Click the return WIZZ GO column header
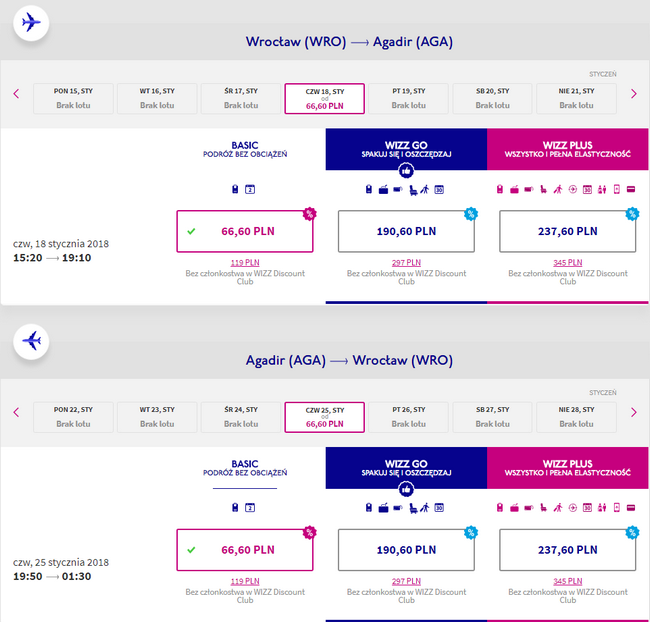This screenshot has height=622, width=650. 406,468
